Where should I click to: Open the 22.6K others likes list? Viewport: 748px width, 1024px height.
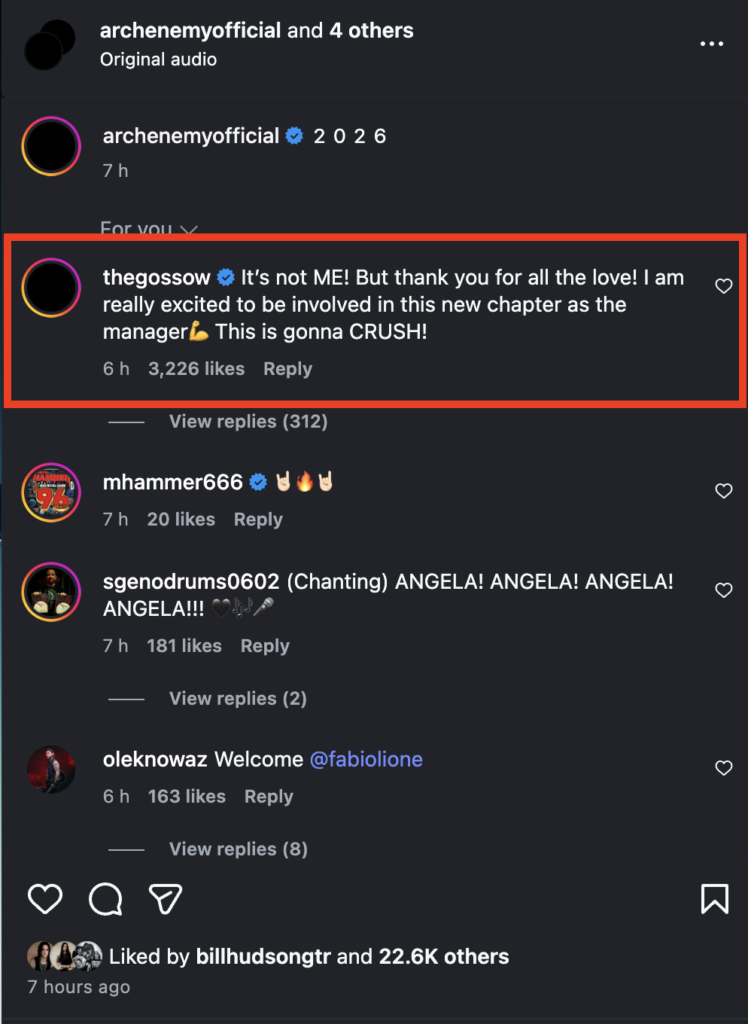(443, 957)
